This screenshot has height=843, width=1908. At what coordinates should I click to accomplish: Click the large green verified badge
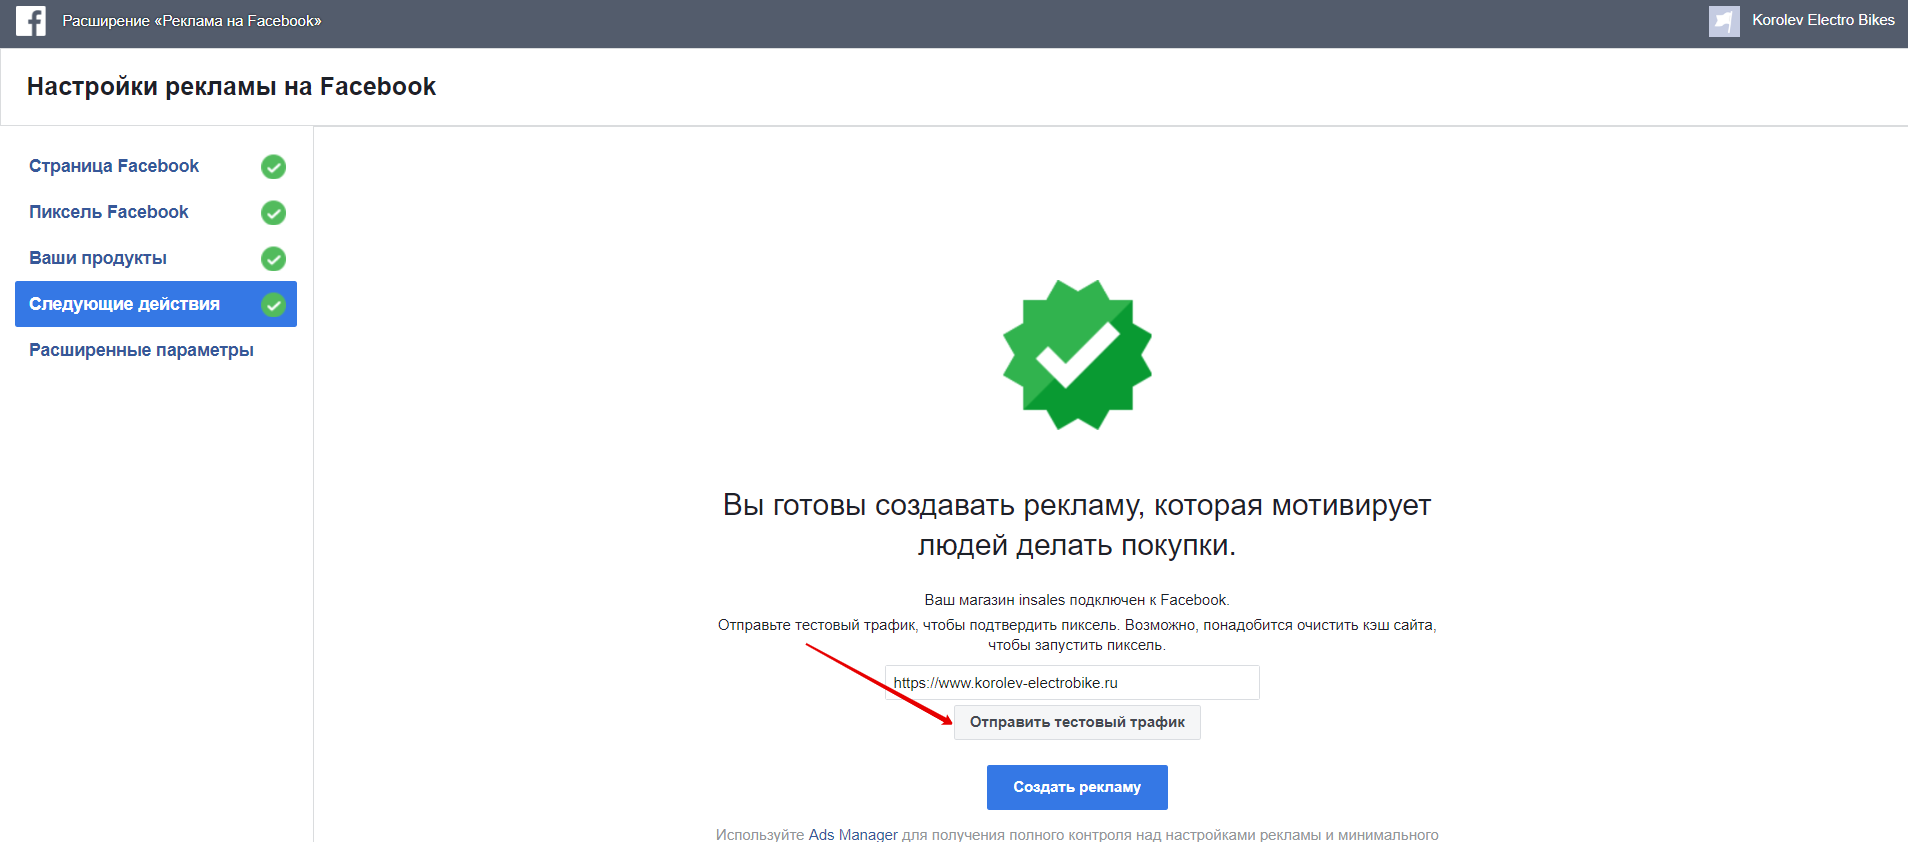pos(1077,355)
